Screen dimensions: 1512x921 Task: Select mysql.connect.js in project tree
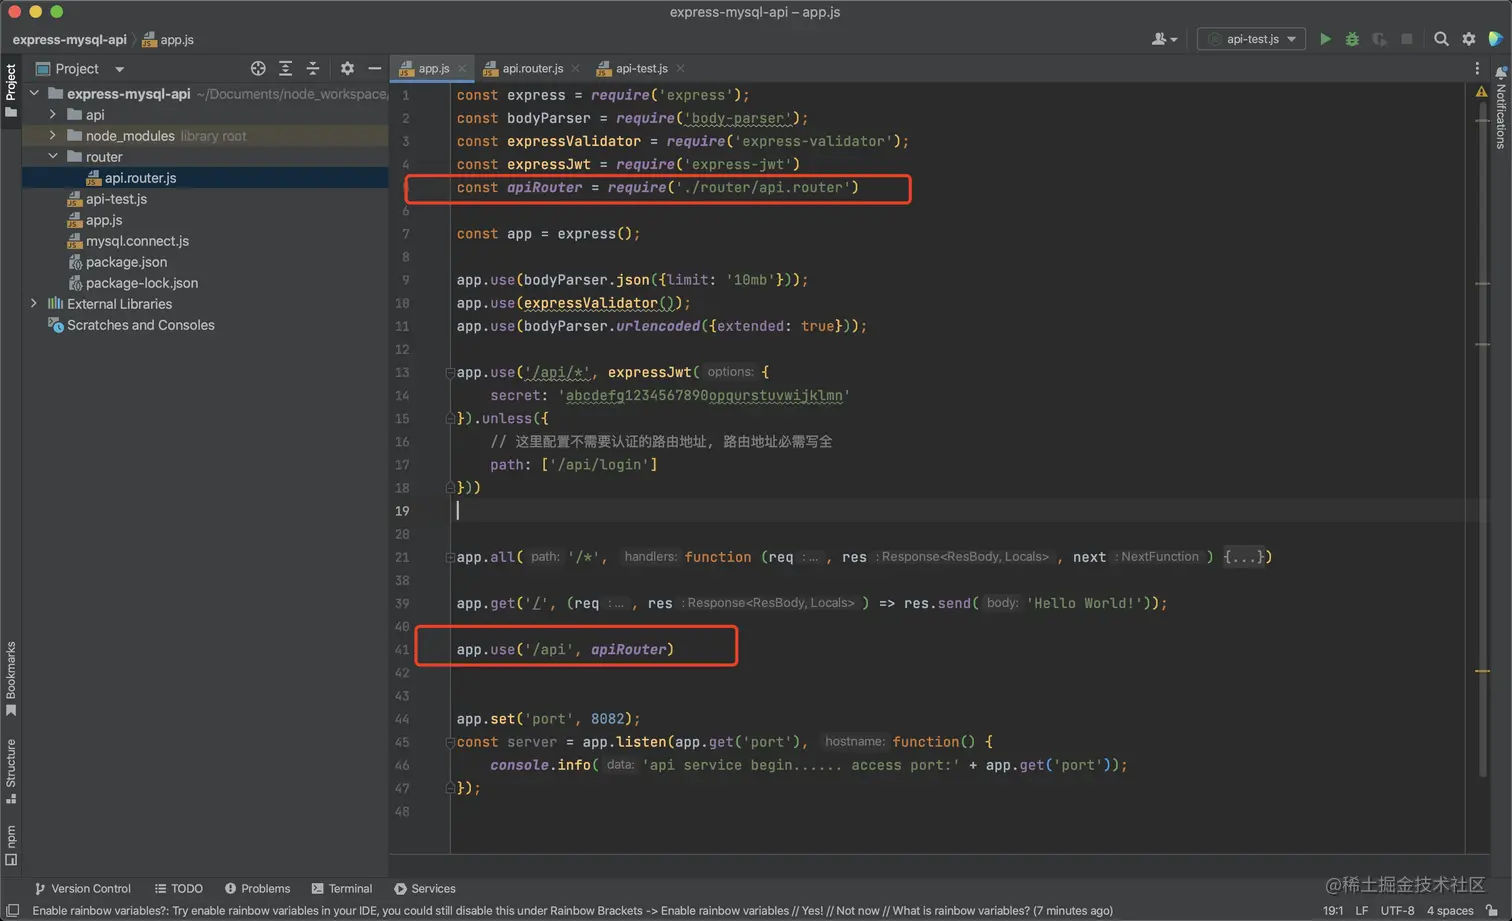137,241
